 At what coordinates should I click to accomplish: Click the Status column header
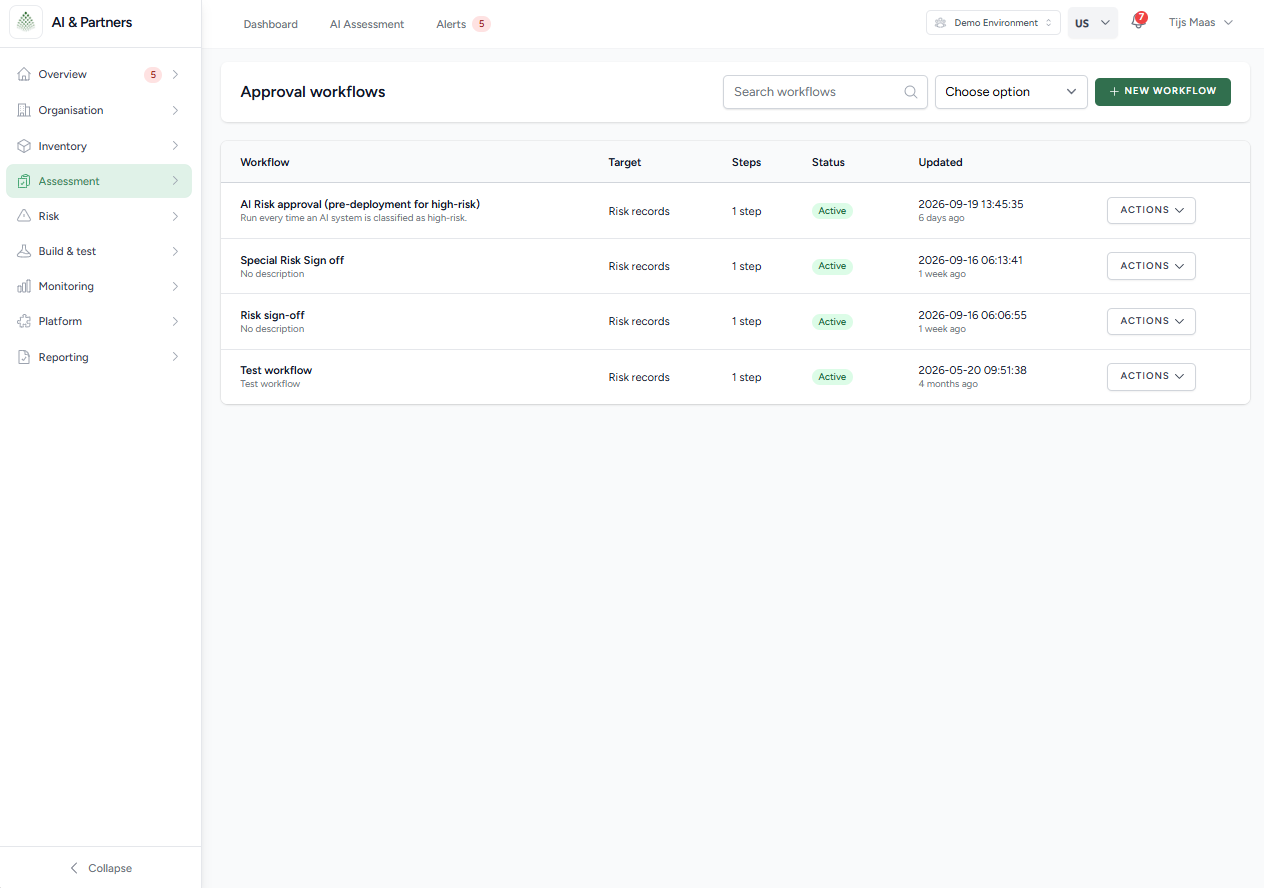coord(828,162)
